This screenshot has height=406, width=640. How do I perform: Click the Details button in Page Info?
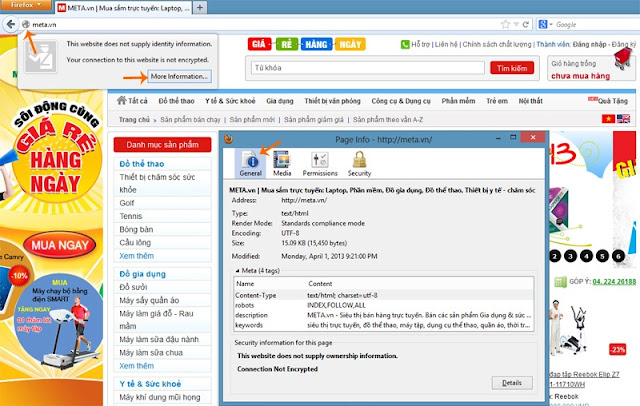tap(512, 383)
